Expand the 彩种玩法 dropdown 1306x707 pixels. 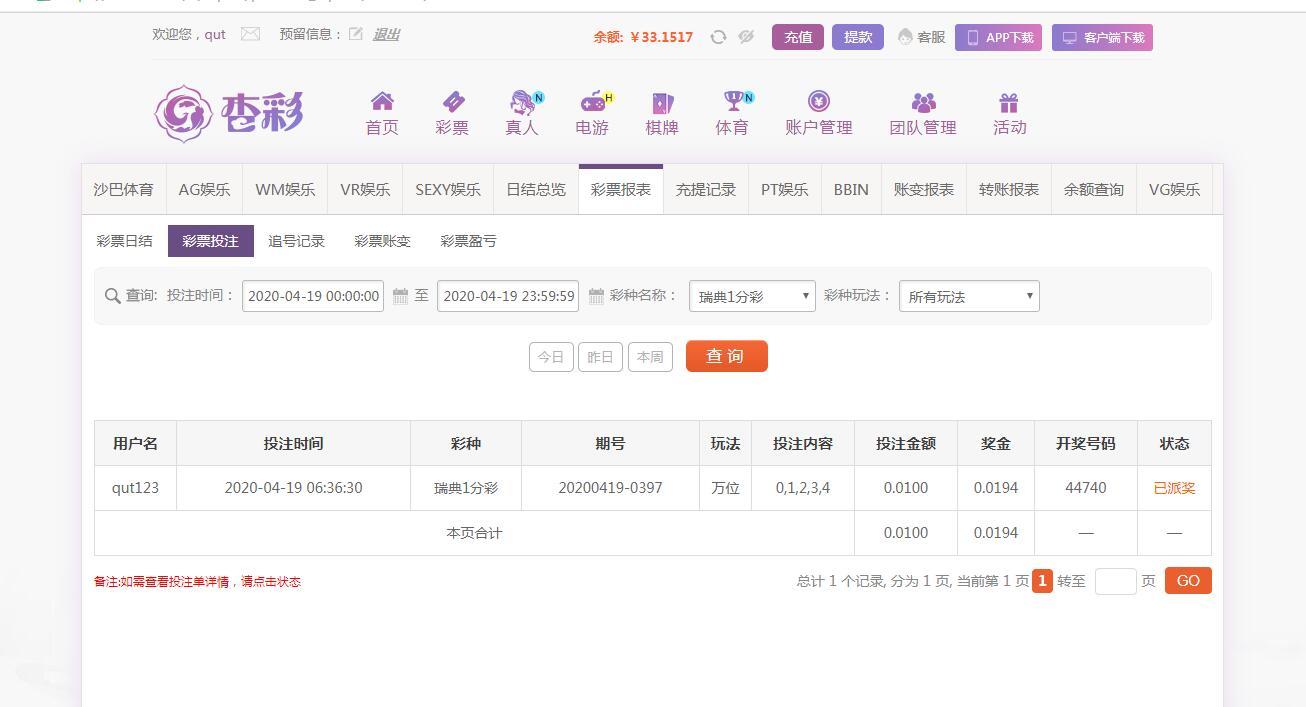coord(969,296)
